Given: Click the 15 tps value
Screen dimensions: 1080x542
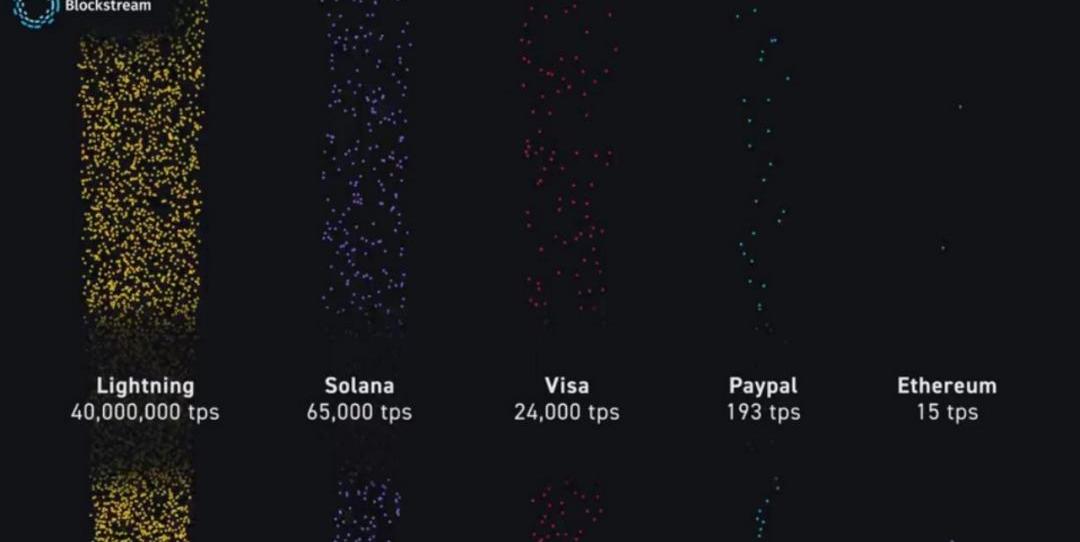Looking at the screenshot, I should 947,412.
